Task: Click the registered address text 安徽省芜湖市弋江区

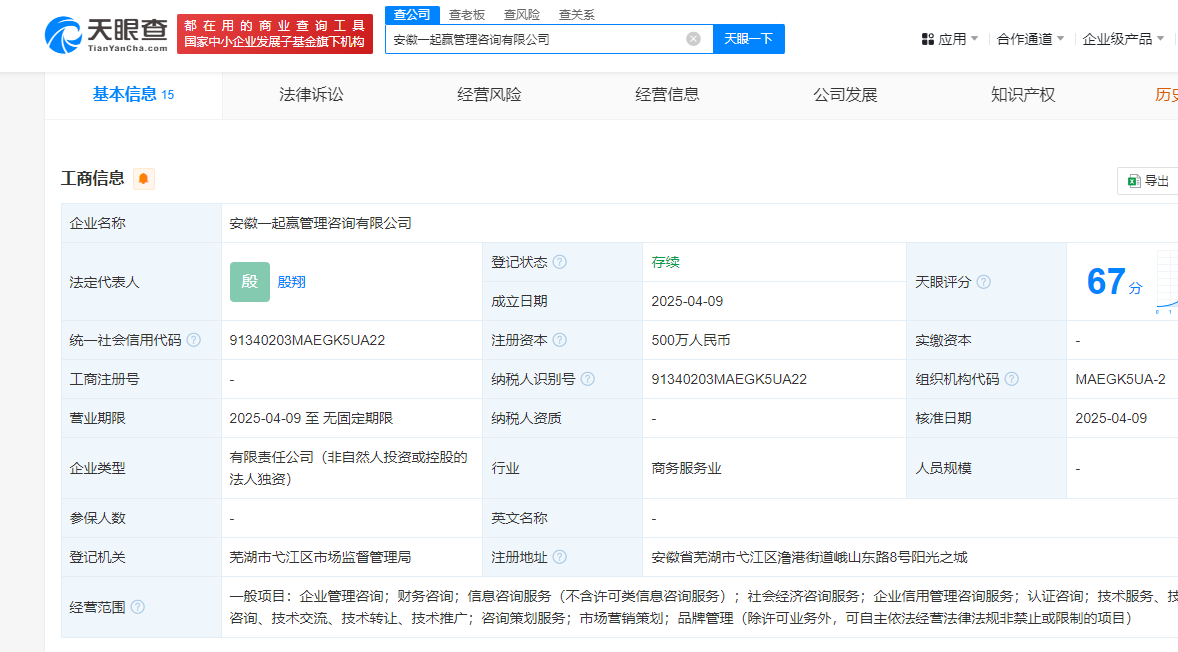Action: point(809,557)
